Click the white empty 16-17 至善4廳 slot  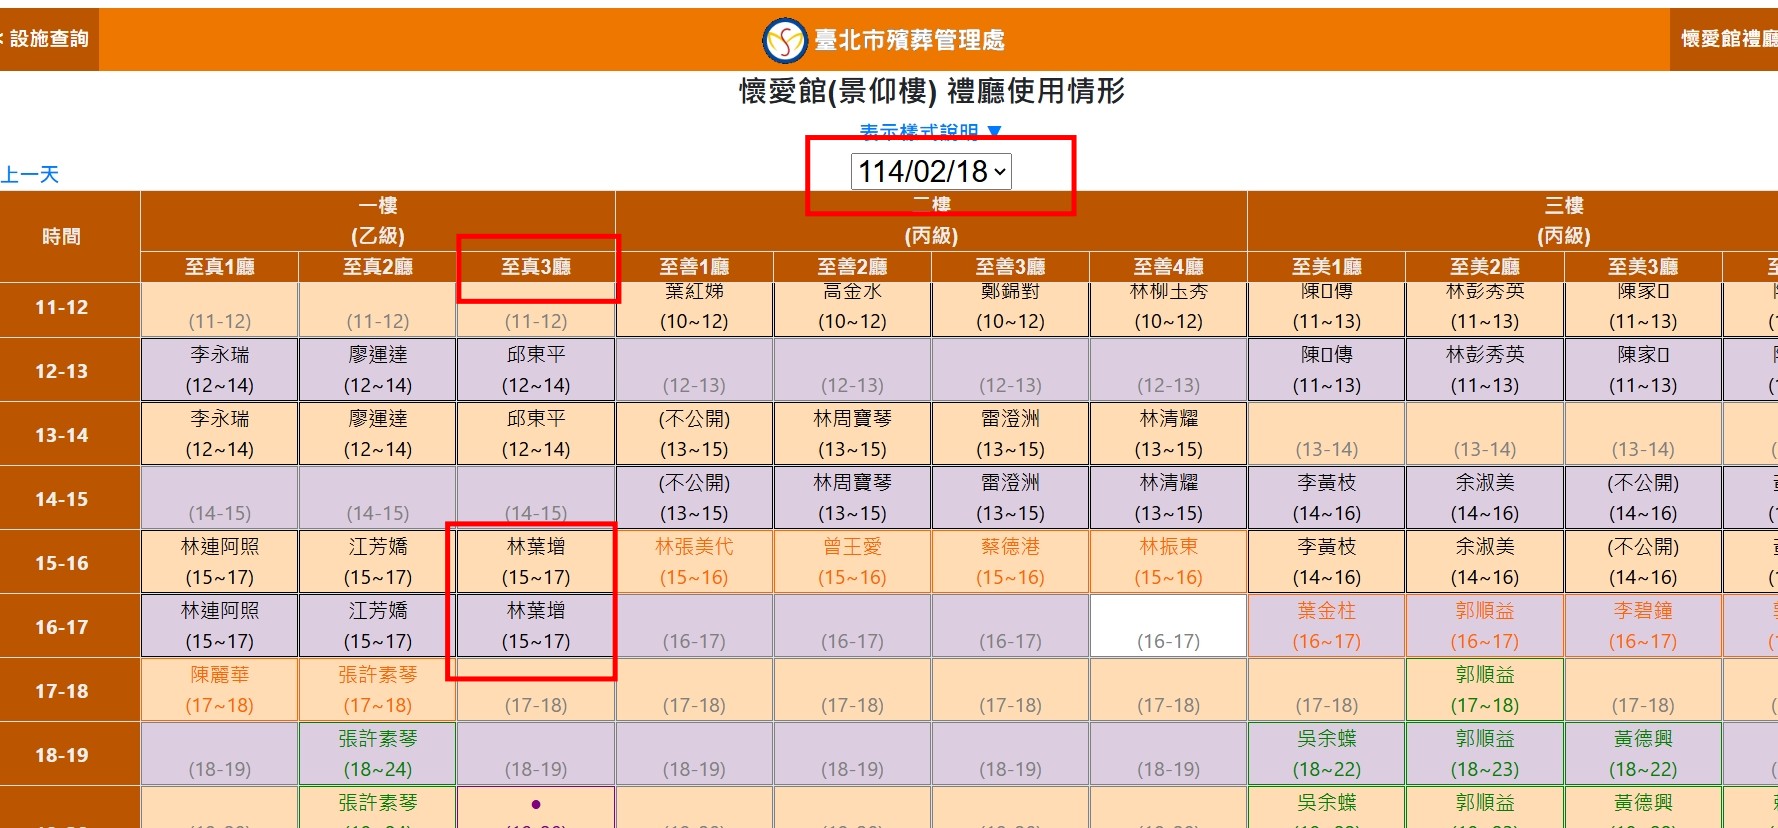1168,626
